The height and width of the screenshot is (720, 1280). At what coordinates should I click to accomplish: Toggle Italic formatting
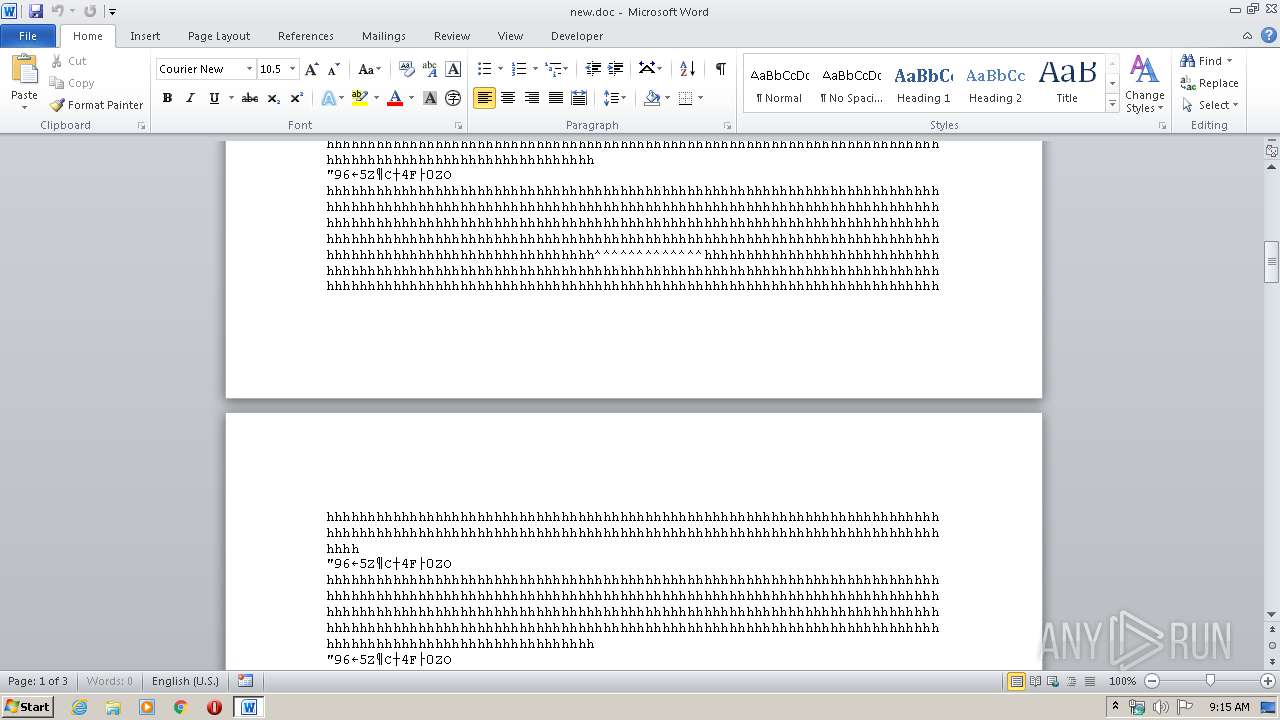click(x=190, y=98)
